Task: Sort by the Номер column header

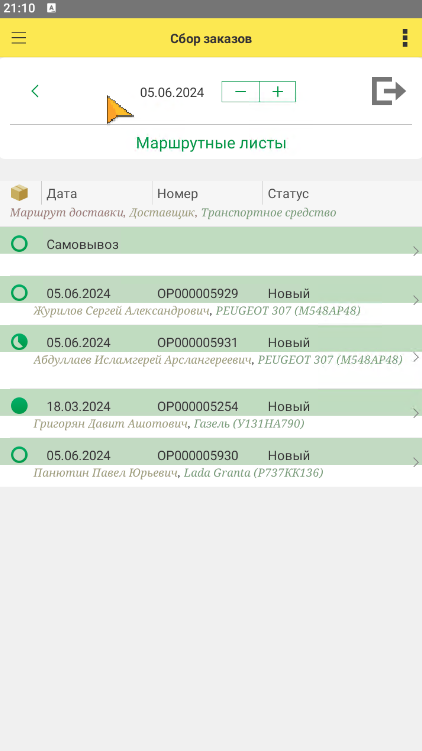Action: pos(177,194)
